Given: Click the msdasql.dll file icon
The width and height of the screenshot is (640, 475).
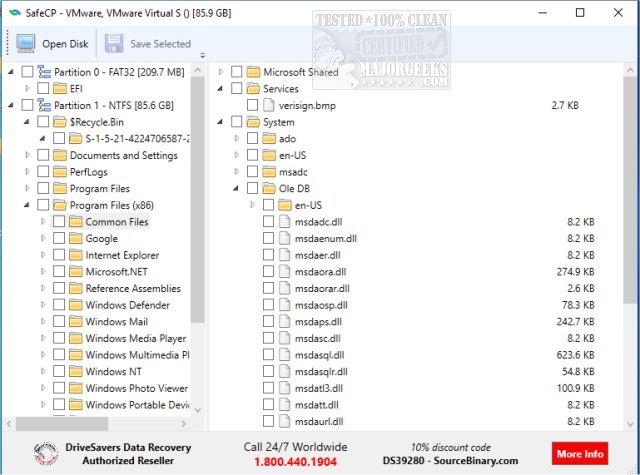Looking at the screenshot, I should coord(284,355).
